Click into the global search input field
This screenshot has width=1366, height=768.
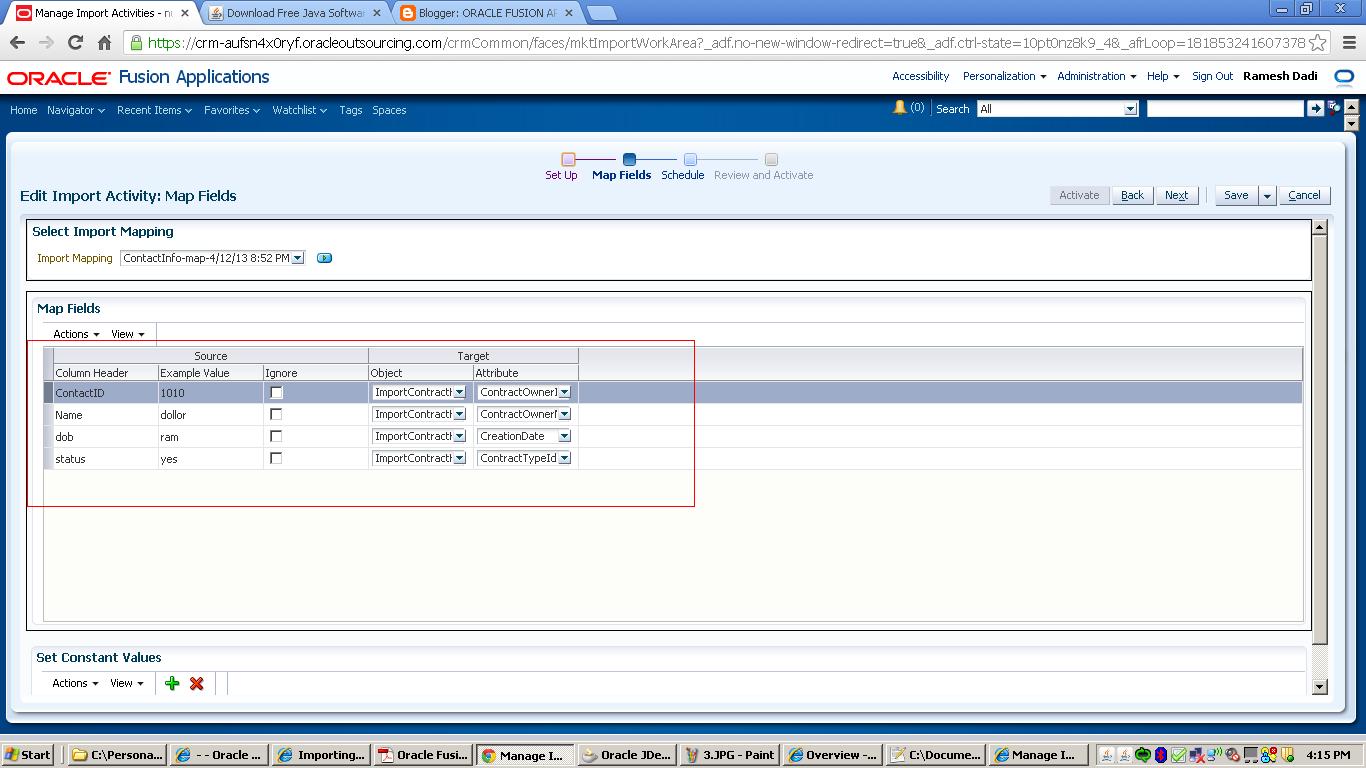1225,109
